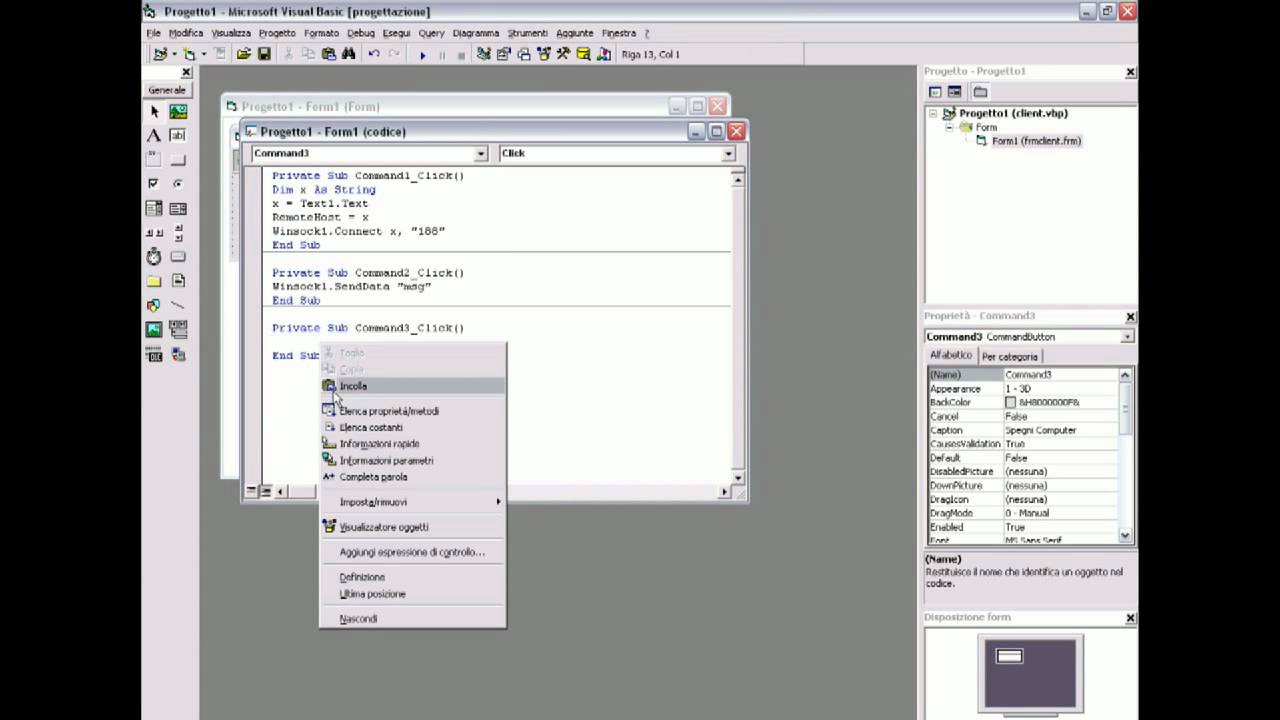This screenshot has height=720, width=1280.
Task: Collapse the Progetto1 (client.vbp) tree node
Action: [933, 114]
